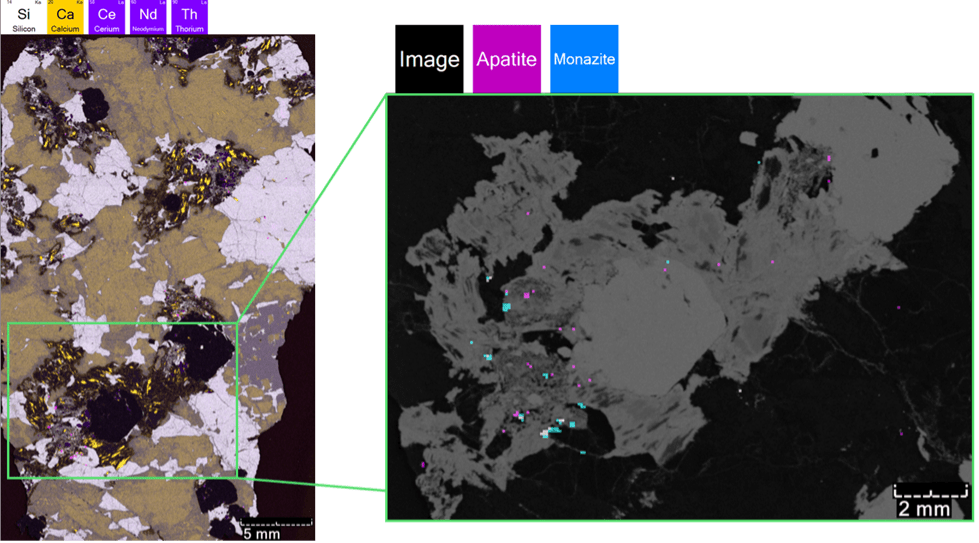Click the magenta apatite spot in the upper-right grain
This screenshot has height=543, width=979.
[828, 157]
